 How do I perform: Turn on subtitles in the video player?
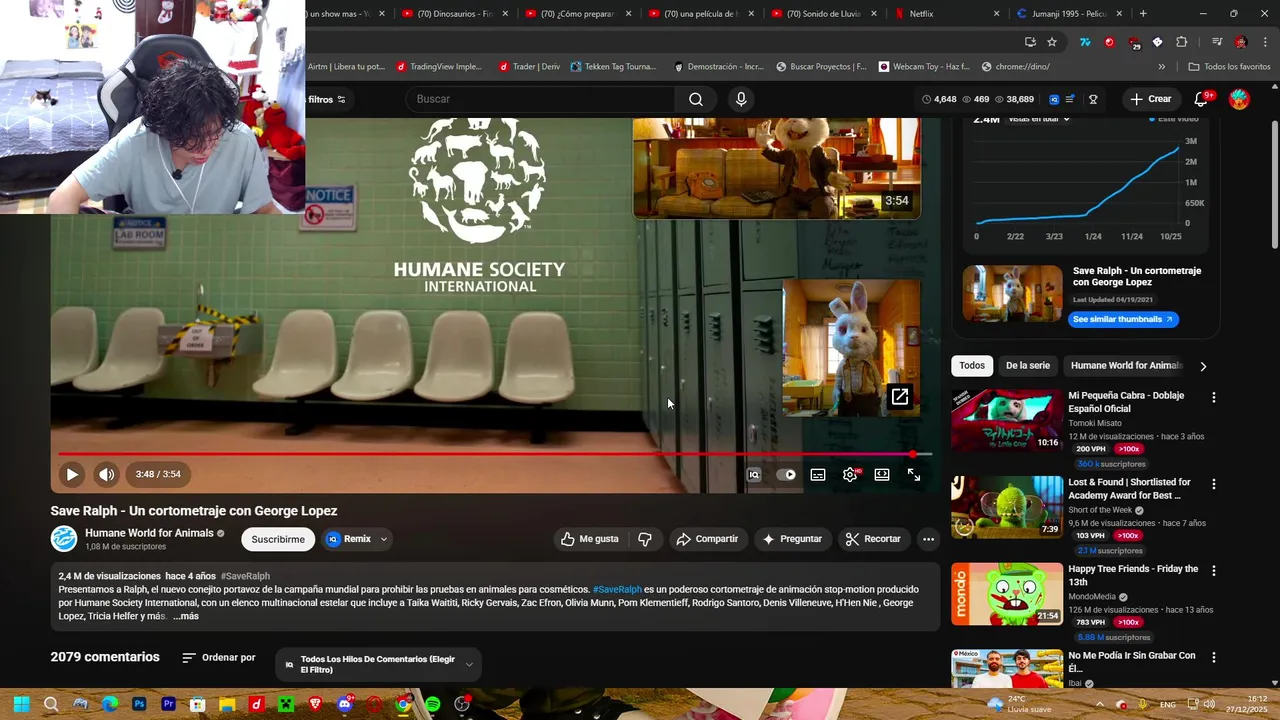point(818,475)
